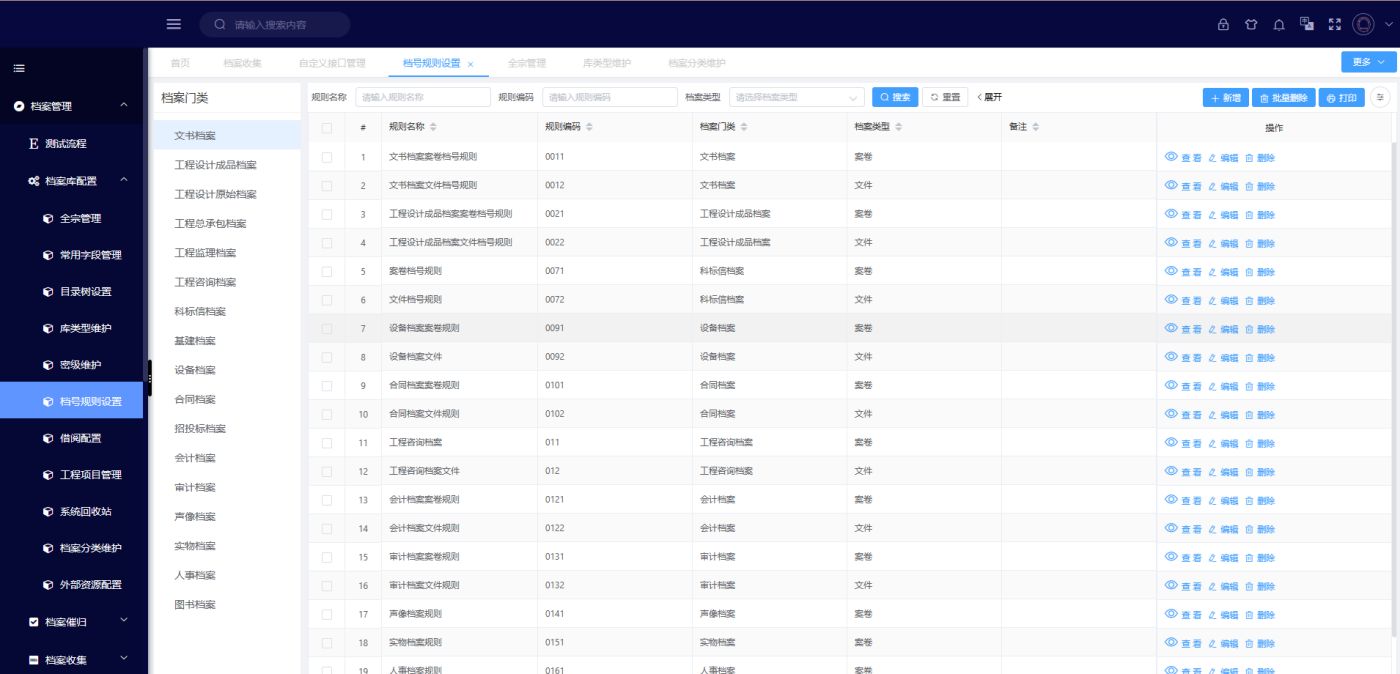
Task: Tick the select-all header checkbox
Action: pos(327,128)
